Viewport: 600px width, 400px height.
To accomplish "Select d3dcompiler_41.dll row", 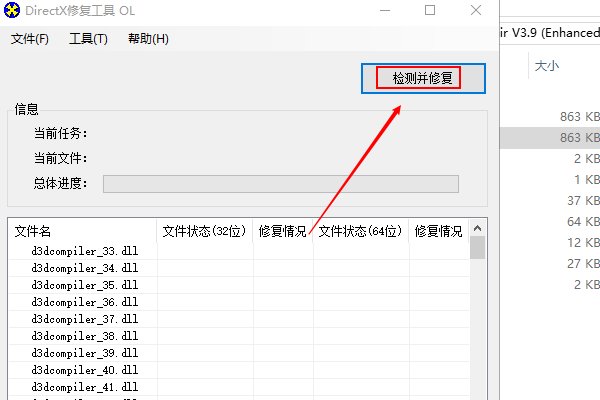I will [x=239, y=387].
